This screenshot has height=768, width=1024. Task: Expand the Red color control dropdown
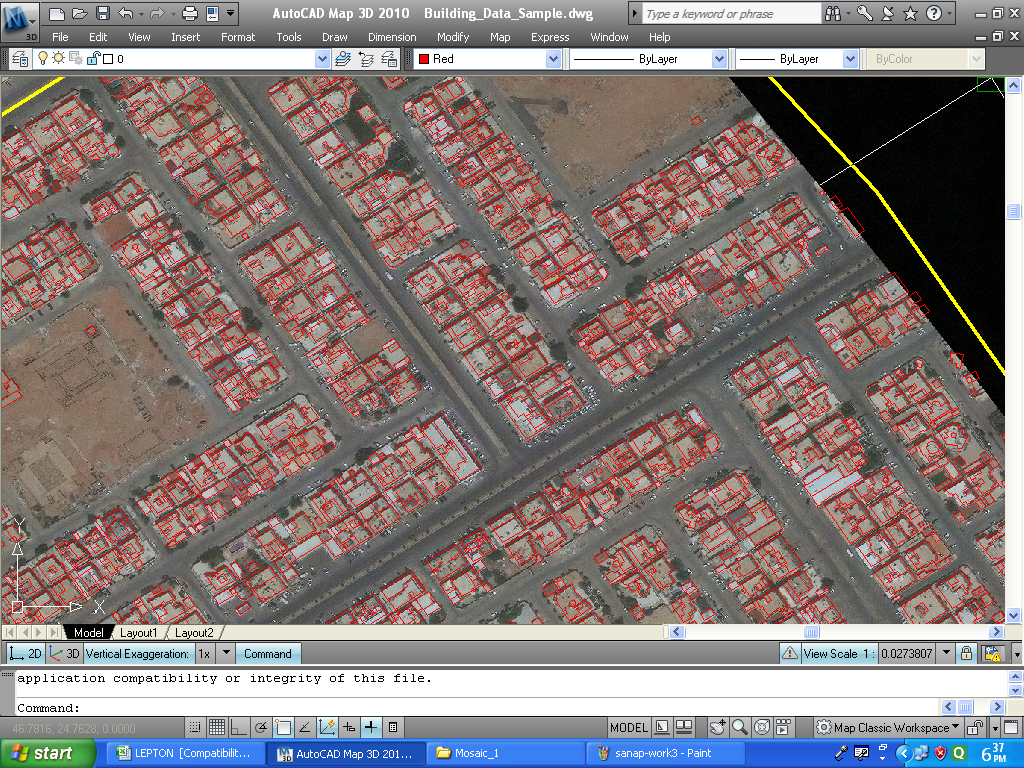coord(553,59)
